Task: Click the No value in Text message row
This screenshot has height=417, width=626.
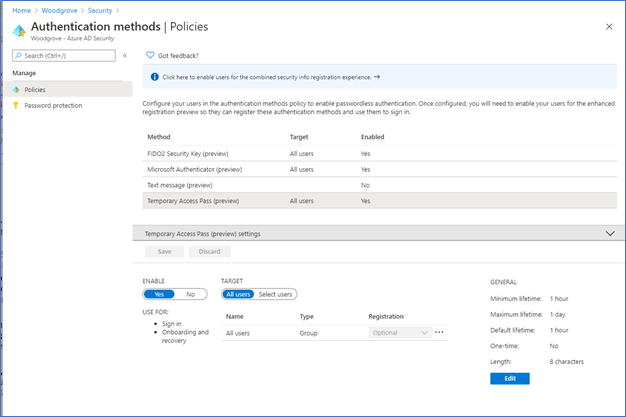Action: [x=365, y=185]
